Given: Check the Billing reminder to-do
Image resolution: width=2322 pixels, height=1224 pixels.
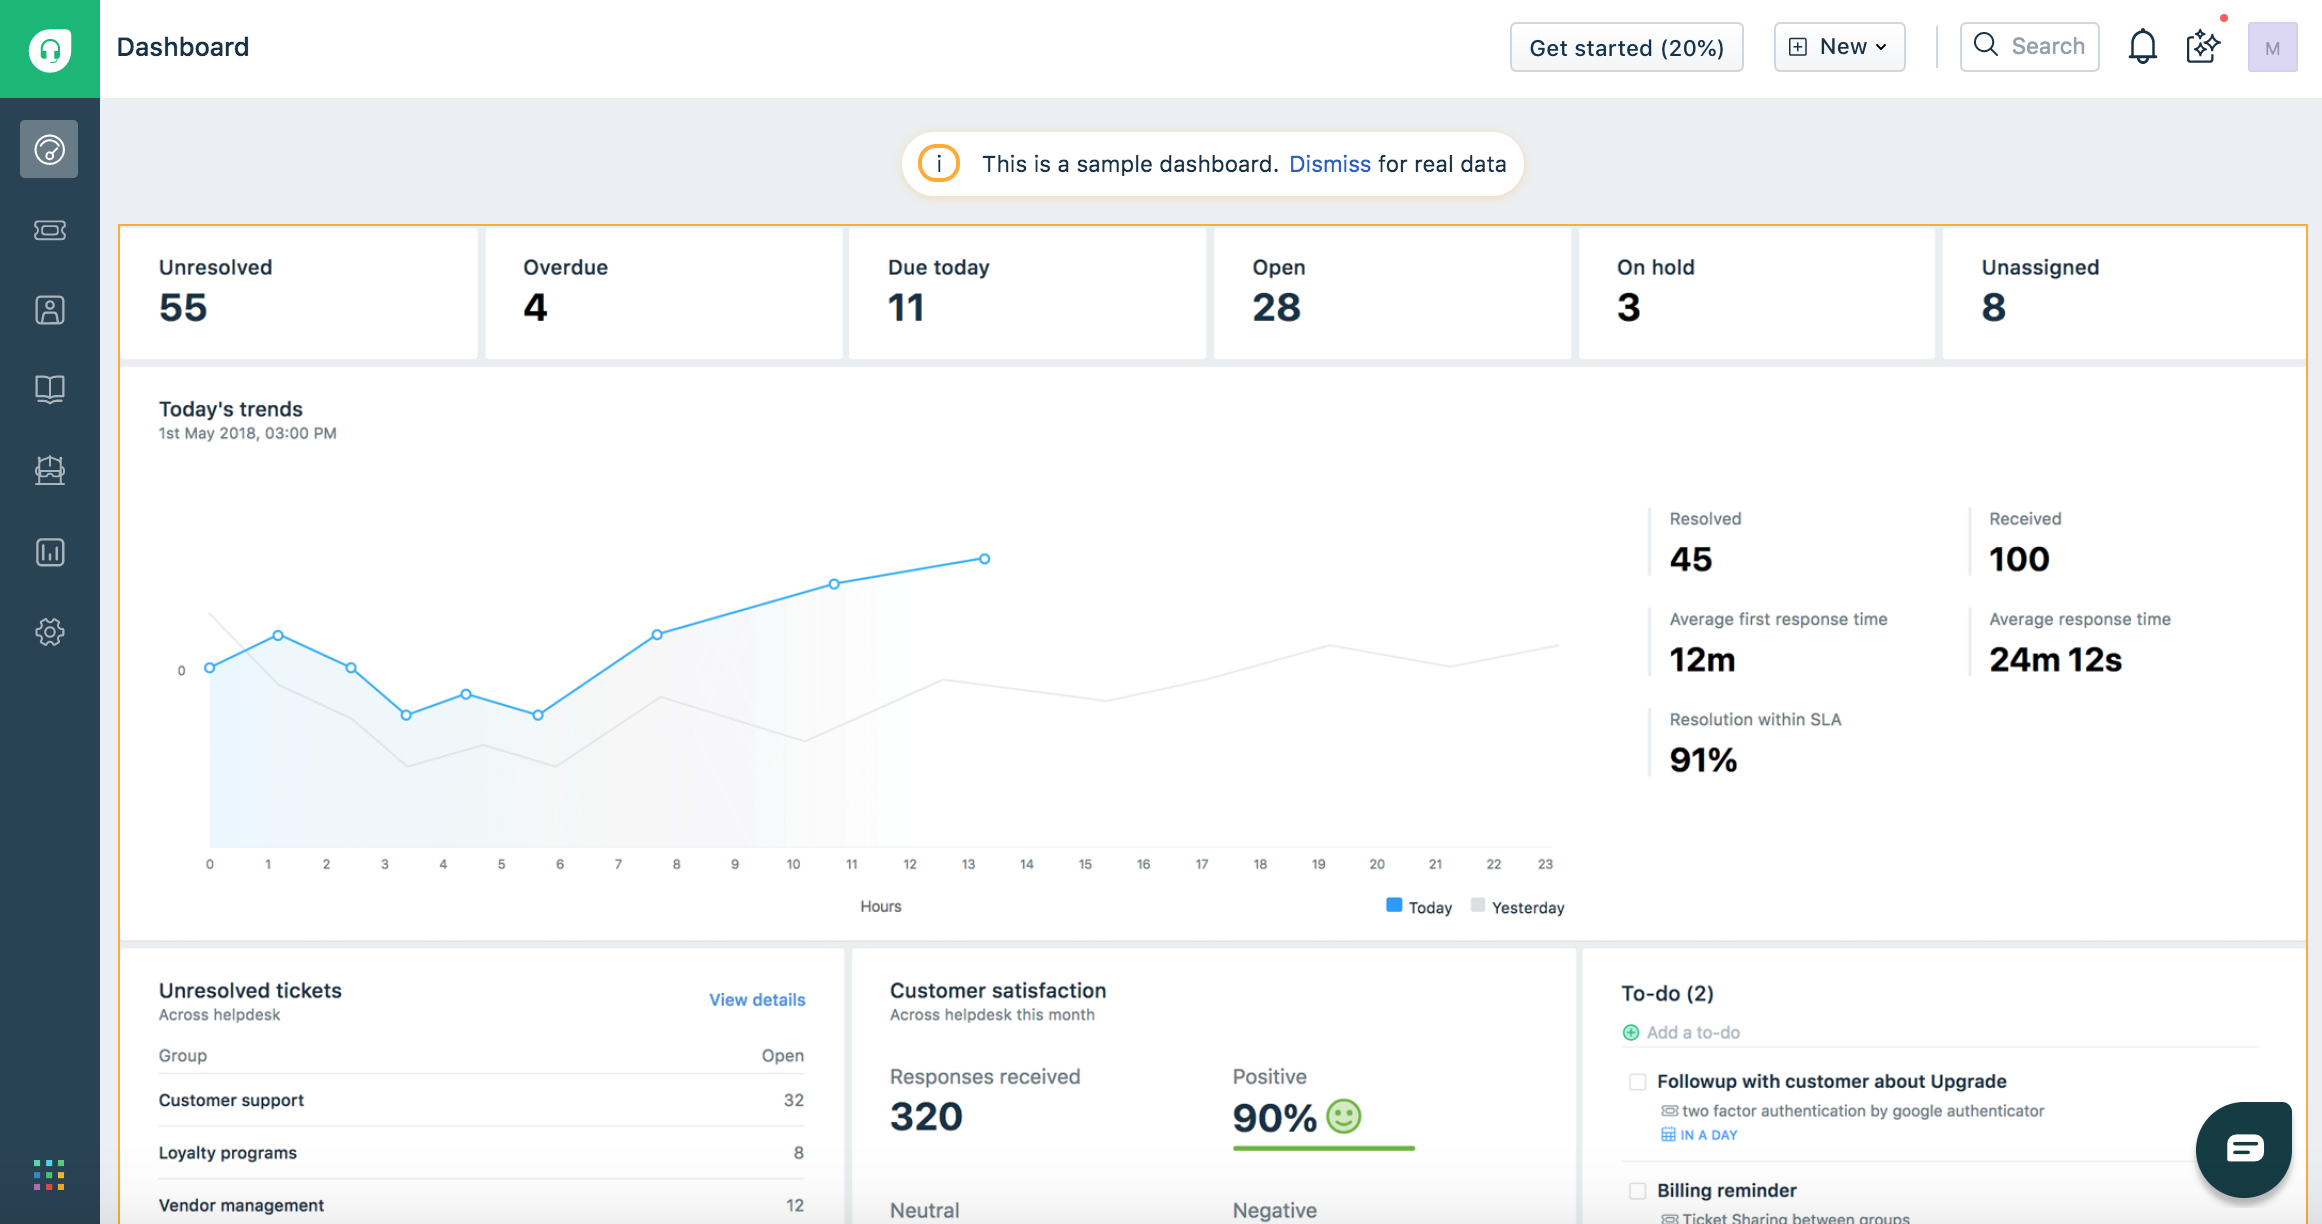Looking at the screenshot, I should (x=1637, y=1191).
